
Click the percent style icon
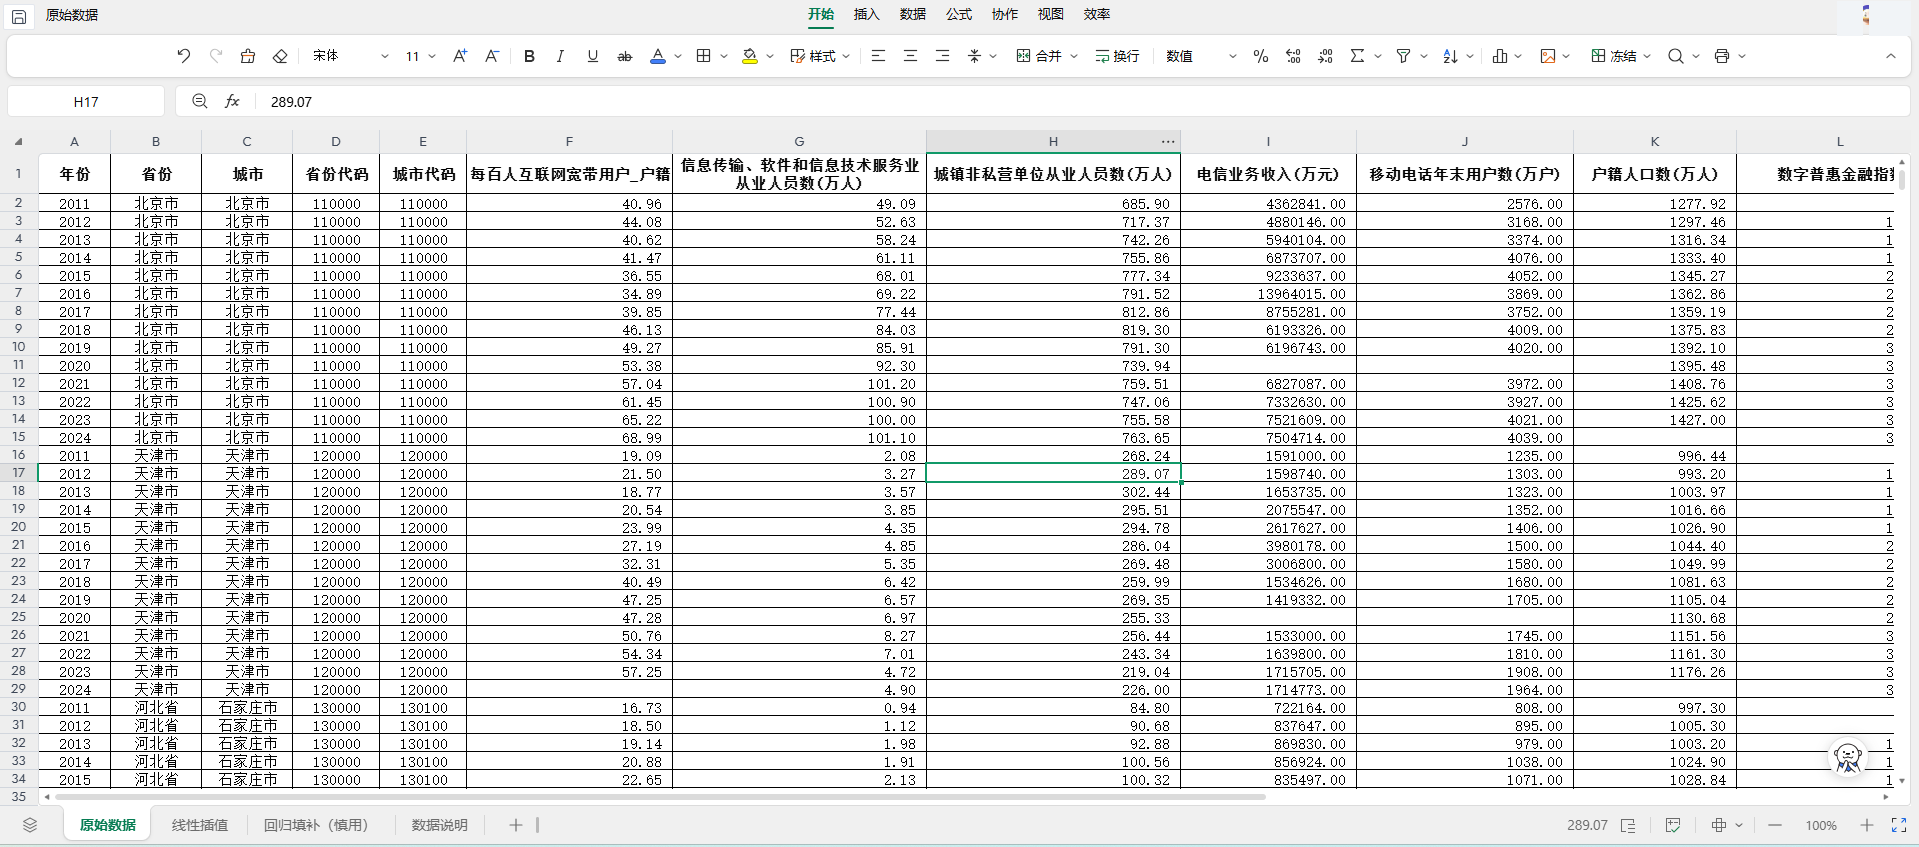click(x=1261, y=56)
